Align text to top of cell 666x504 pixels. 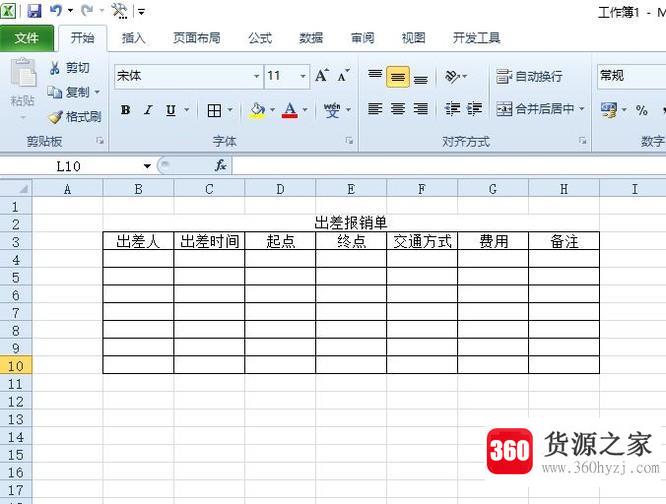(375, 76)
